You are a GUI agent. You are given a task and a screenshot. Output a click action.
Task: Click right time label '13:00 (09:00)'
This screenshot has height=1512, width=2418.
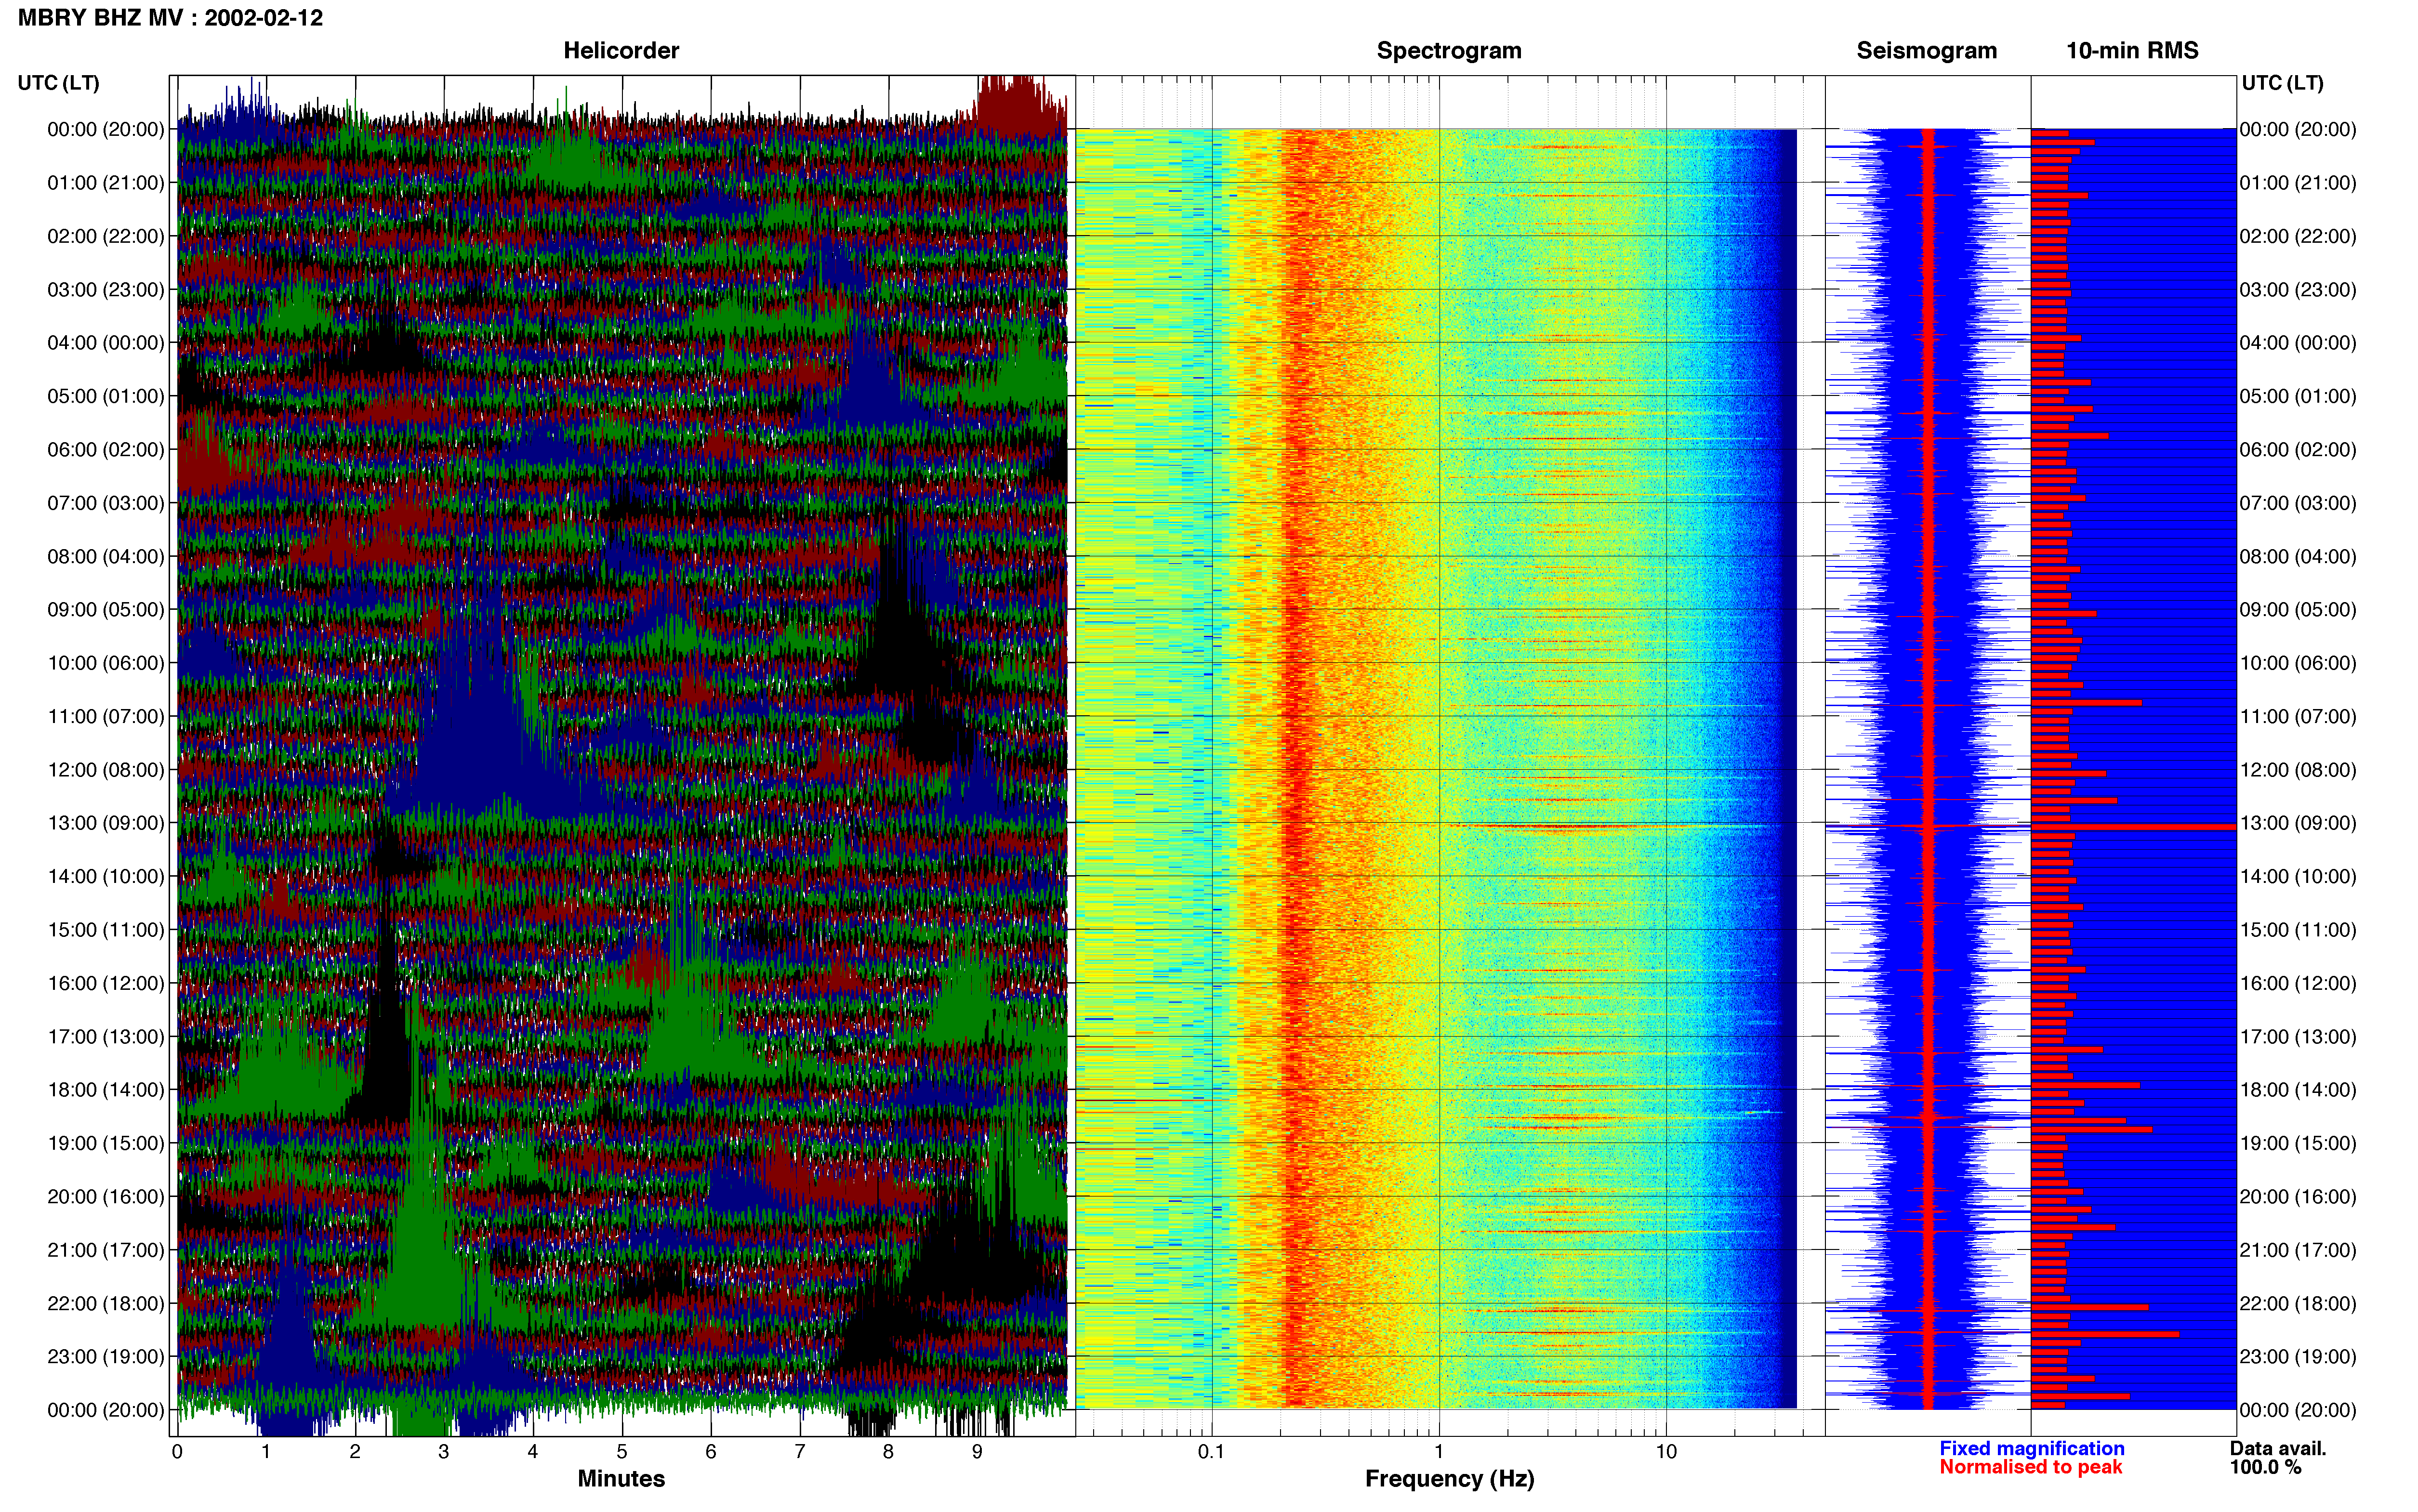pyautogui.click(x=2298, y=823)
